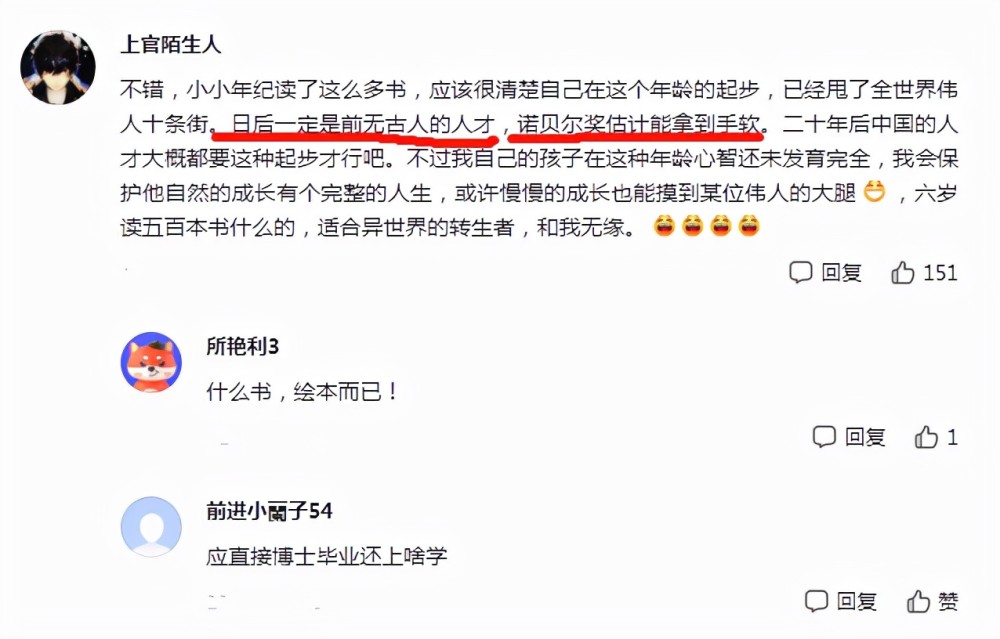Click the like thumb icon showing 151
Image resolution: width=1000 pixels, height=639 pixels.
click(902, 272)
